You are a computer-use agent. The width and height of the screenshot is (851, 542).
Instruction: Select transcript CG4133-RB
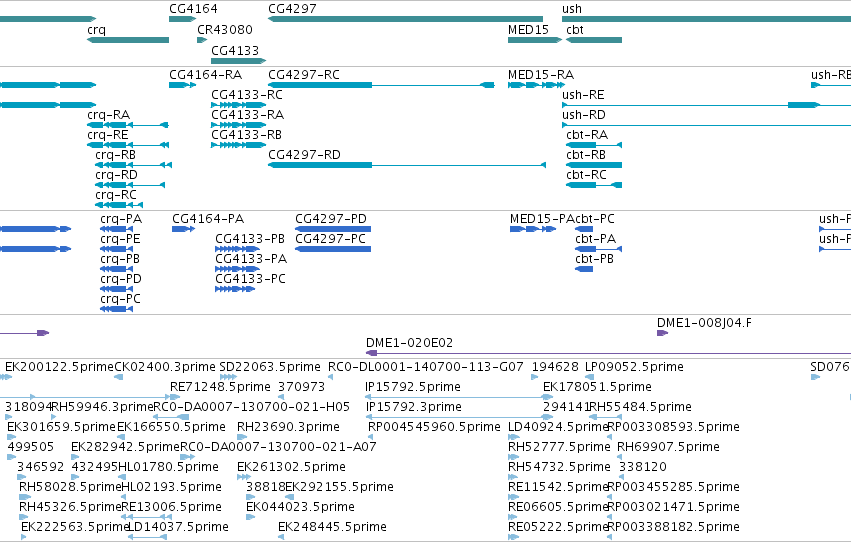tap(246, 135)
